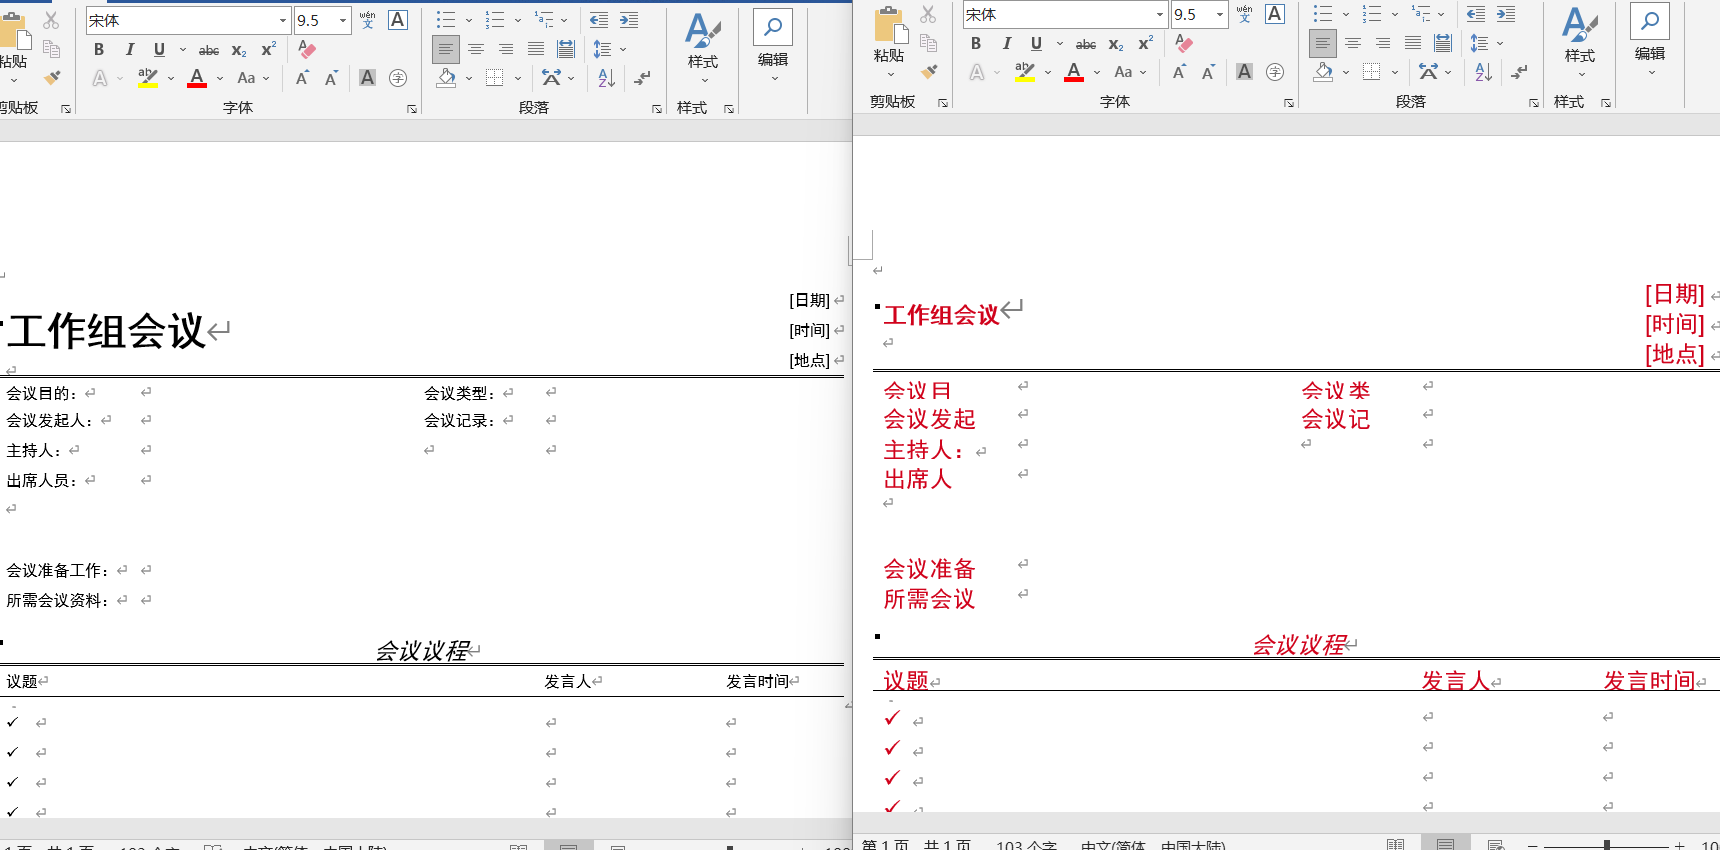Open font size dropdown in left window
This screenshot has width=1720, height=850.
click(343, 20)
